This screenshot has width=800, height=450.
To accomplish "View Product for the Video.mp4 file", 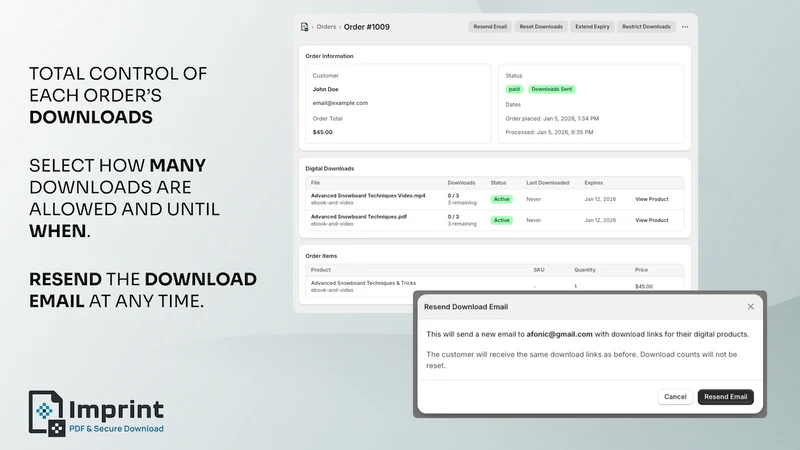I will point(652,199).
